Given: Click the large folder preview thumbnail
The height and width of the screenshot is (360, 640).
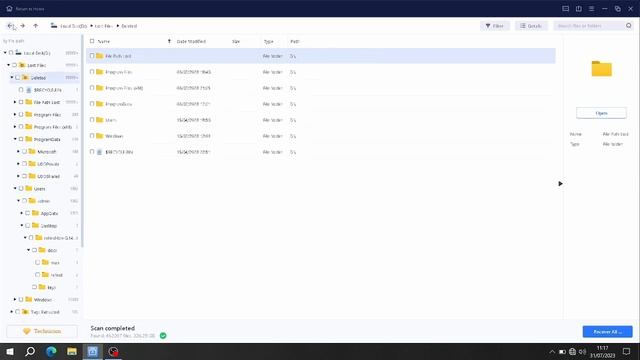Looking at the screenshot, I should coord(602,69).
